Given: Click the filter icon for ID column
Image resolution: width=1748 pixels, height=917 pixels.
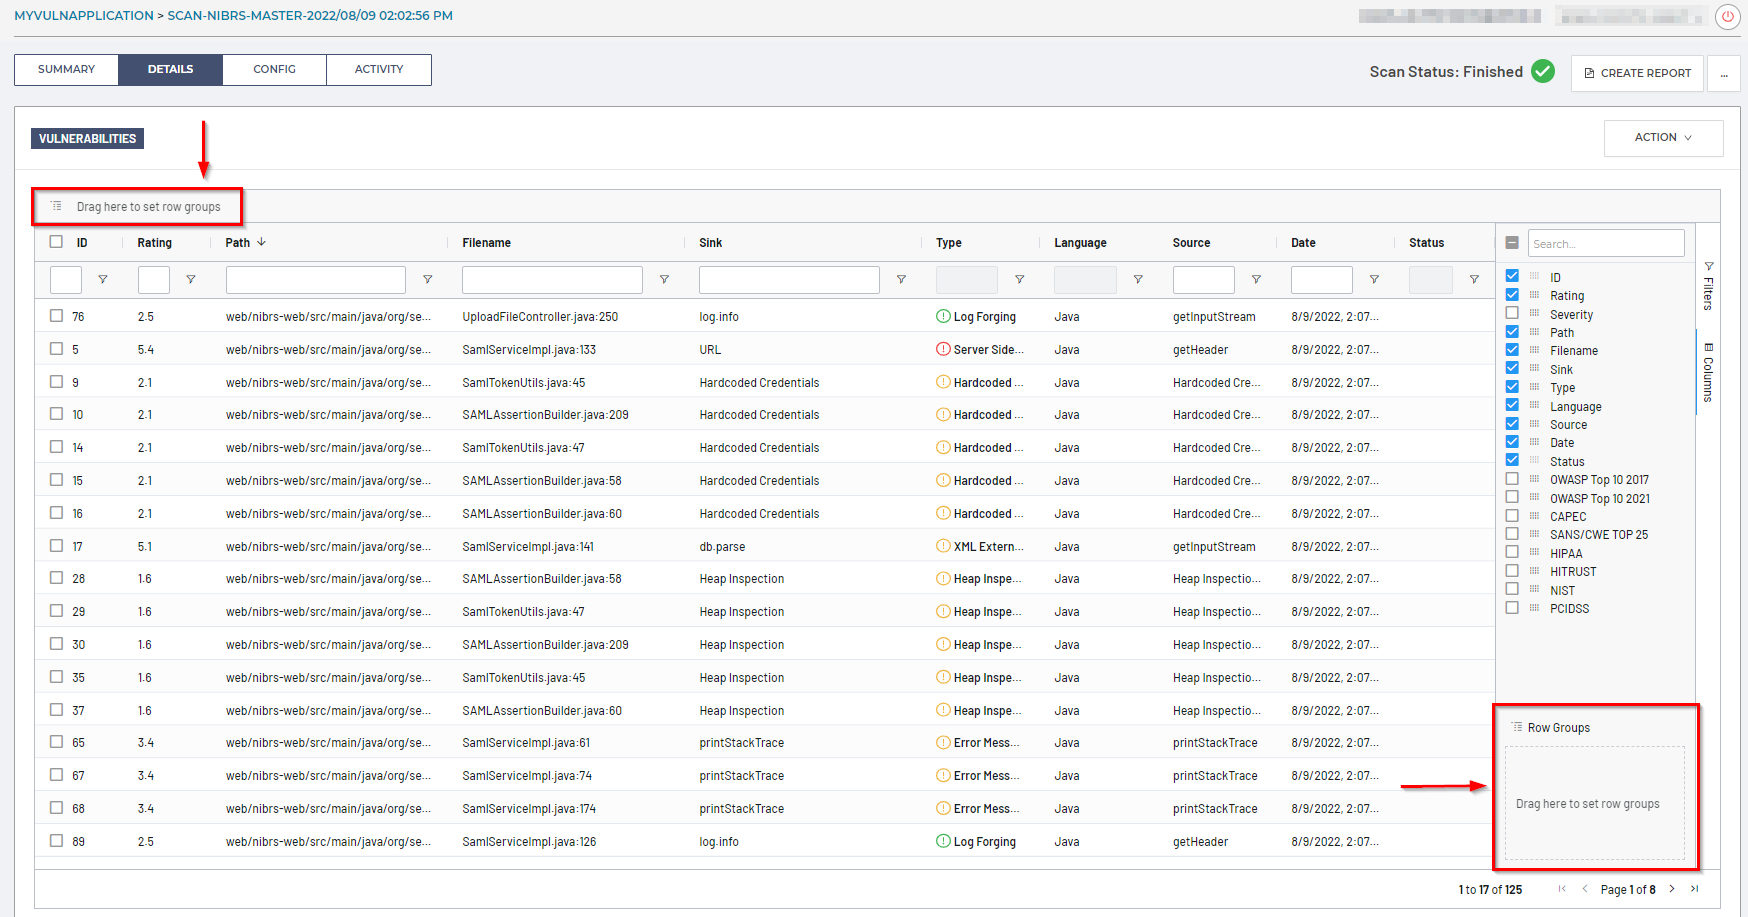Looking at the screenshot, I should point(103,280).
